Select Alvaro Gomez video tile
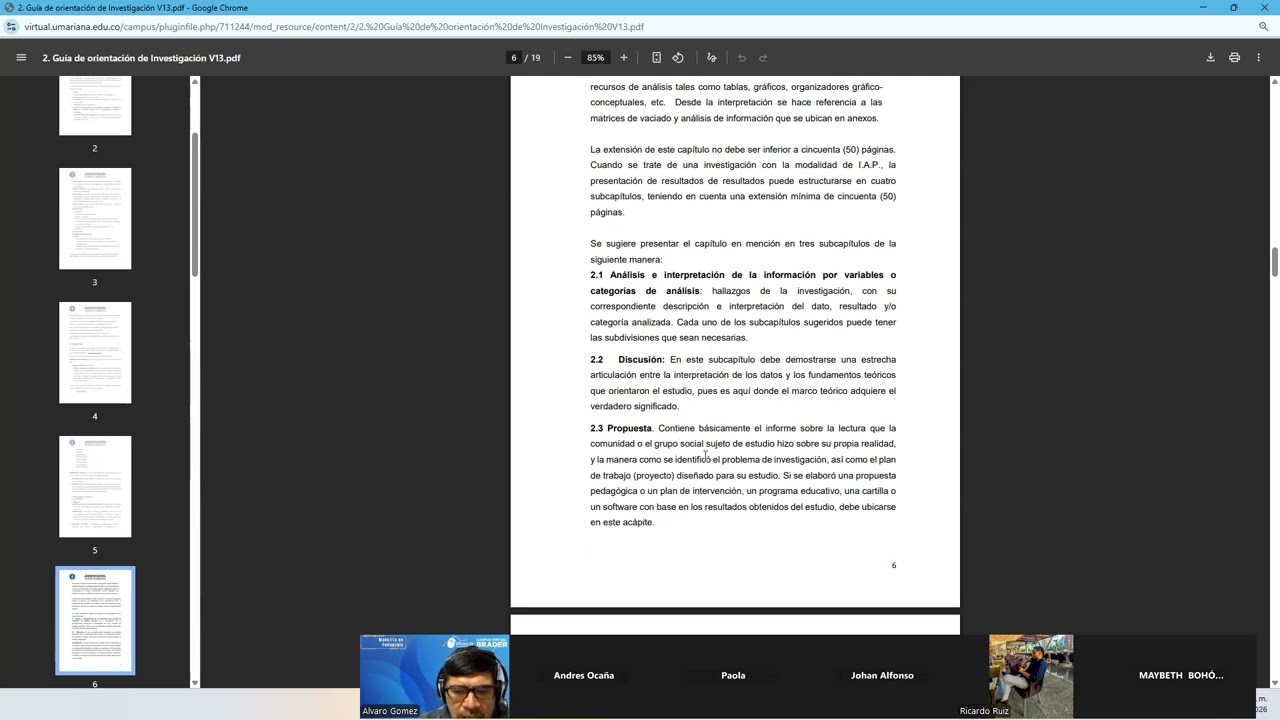This screenshot has width=1280, height=720. (435, 676)
